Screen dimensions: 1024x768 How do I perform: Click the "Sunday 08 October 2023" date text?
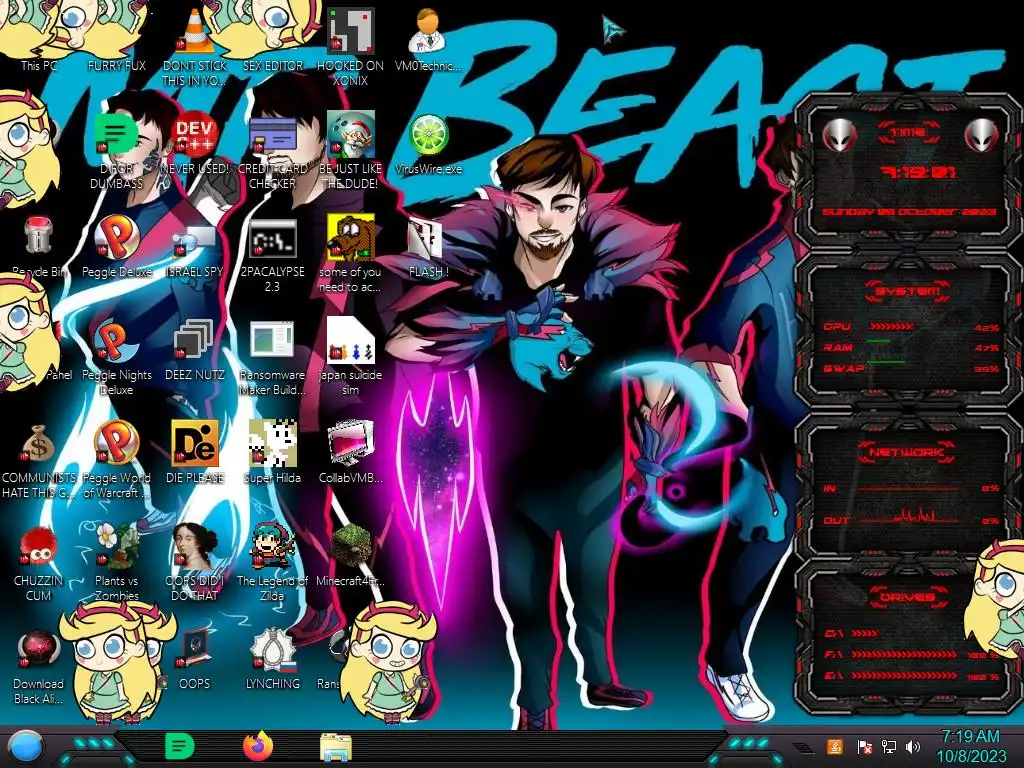pos(908,212)
